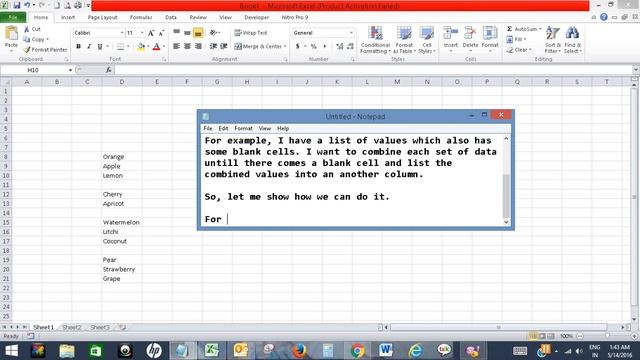Open Notepad's Format menu

coord(243,128)
